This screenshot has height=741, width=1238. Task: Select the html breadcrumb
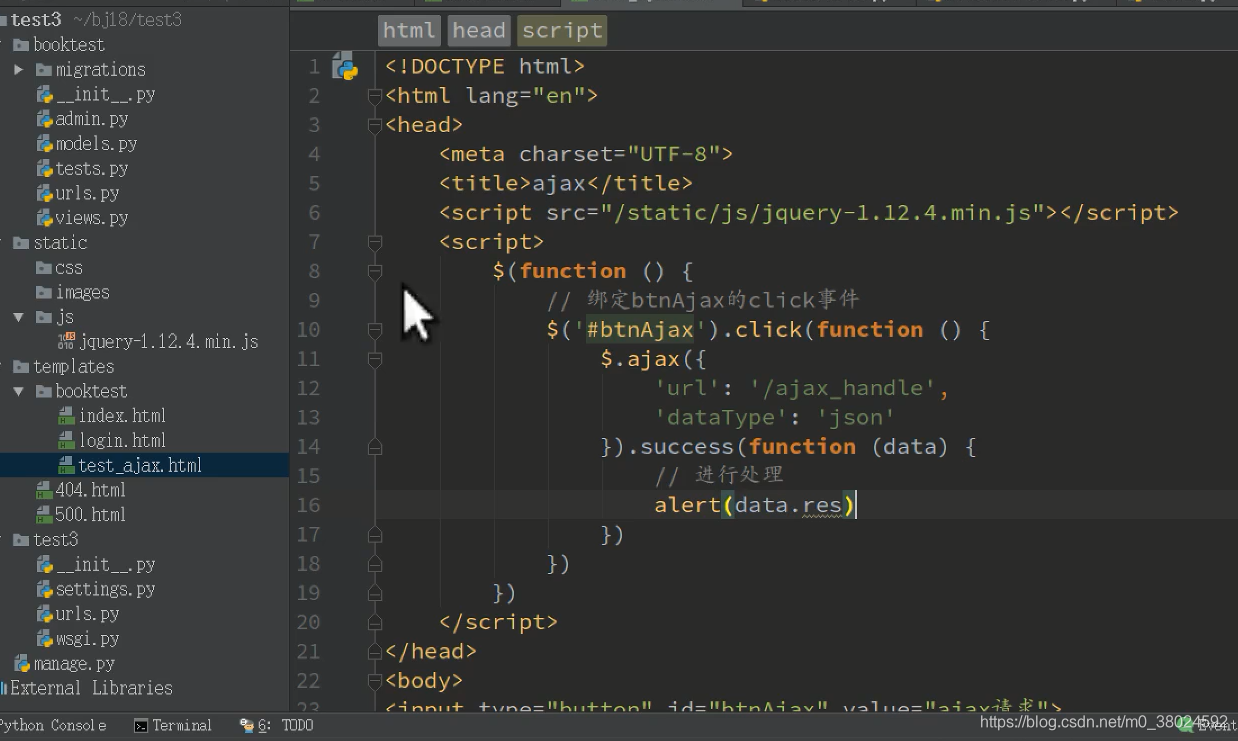point(409,31)
